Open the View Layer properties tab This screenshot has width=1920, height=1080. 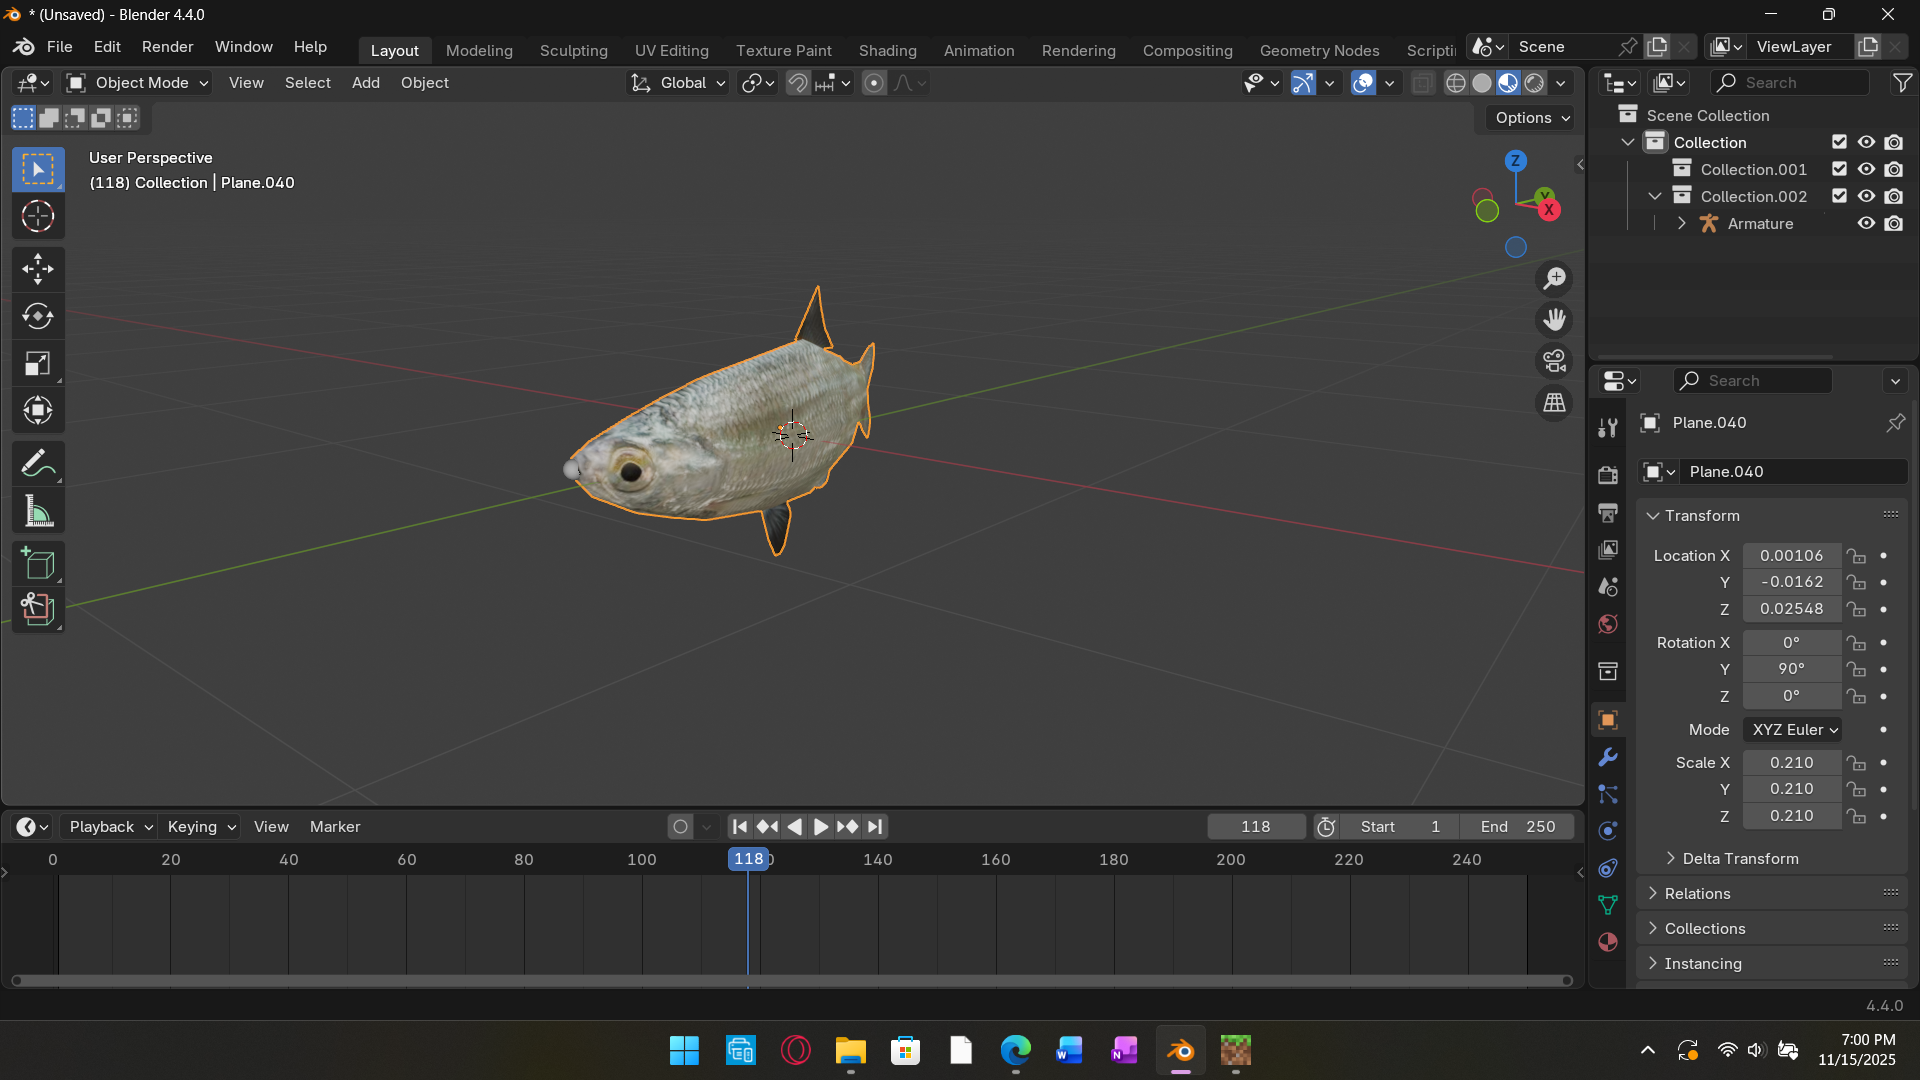click(1608, 549)
